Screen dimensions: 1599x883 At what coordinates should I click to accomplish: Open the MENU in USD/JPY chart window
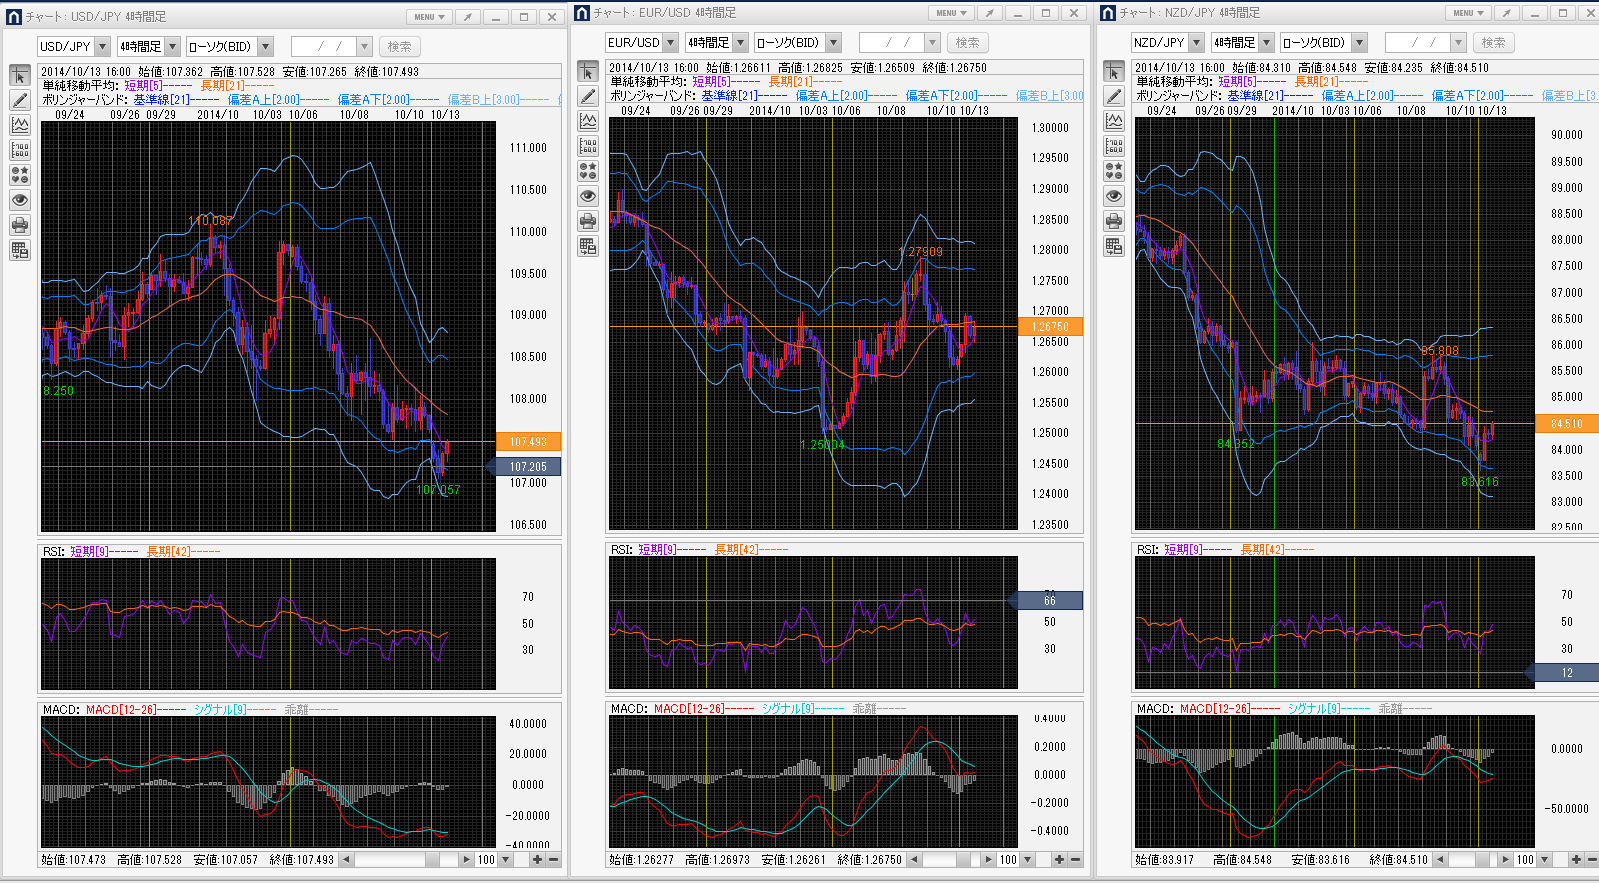(430, 17)
